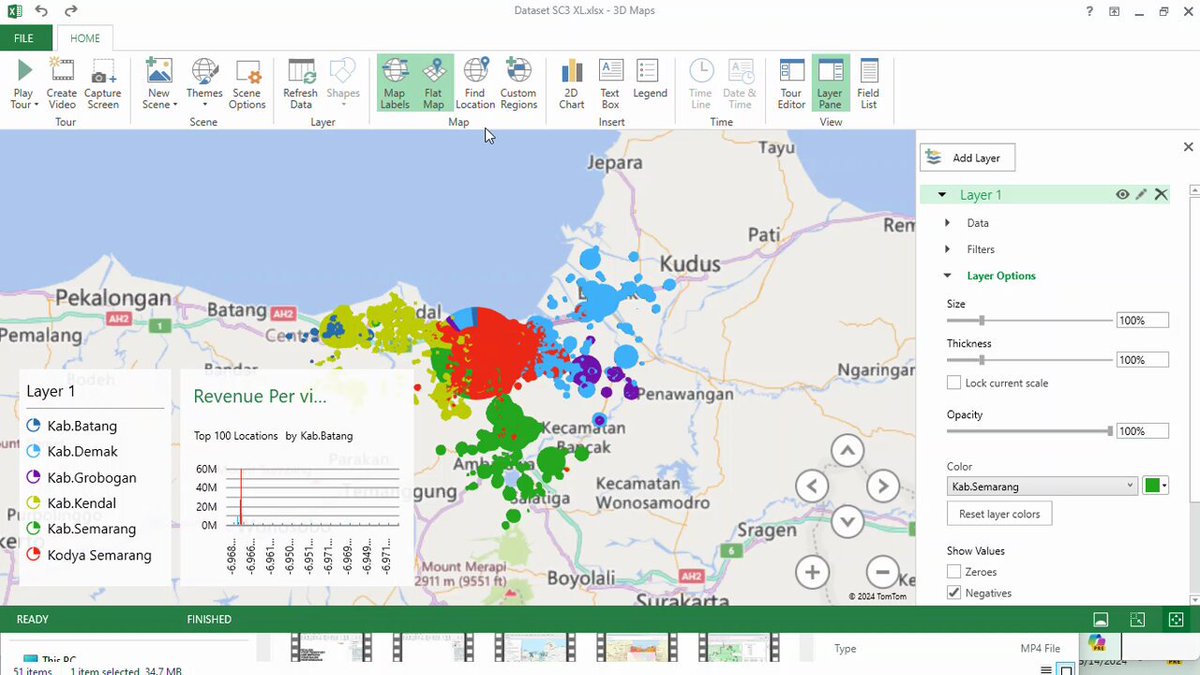This screenshot has height=675, width=1200.
Task: Rename Layer 1 with pencil icon
Action: pos(1142,195)
